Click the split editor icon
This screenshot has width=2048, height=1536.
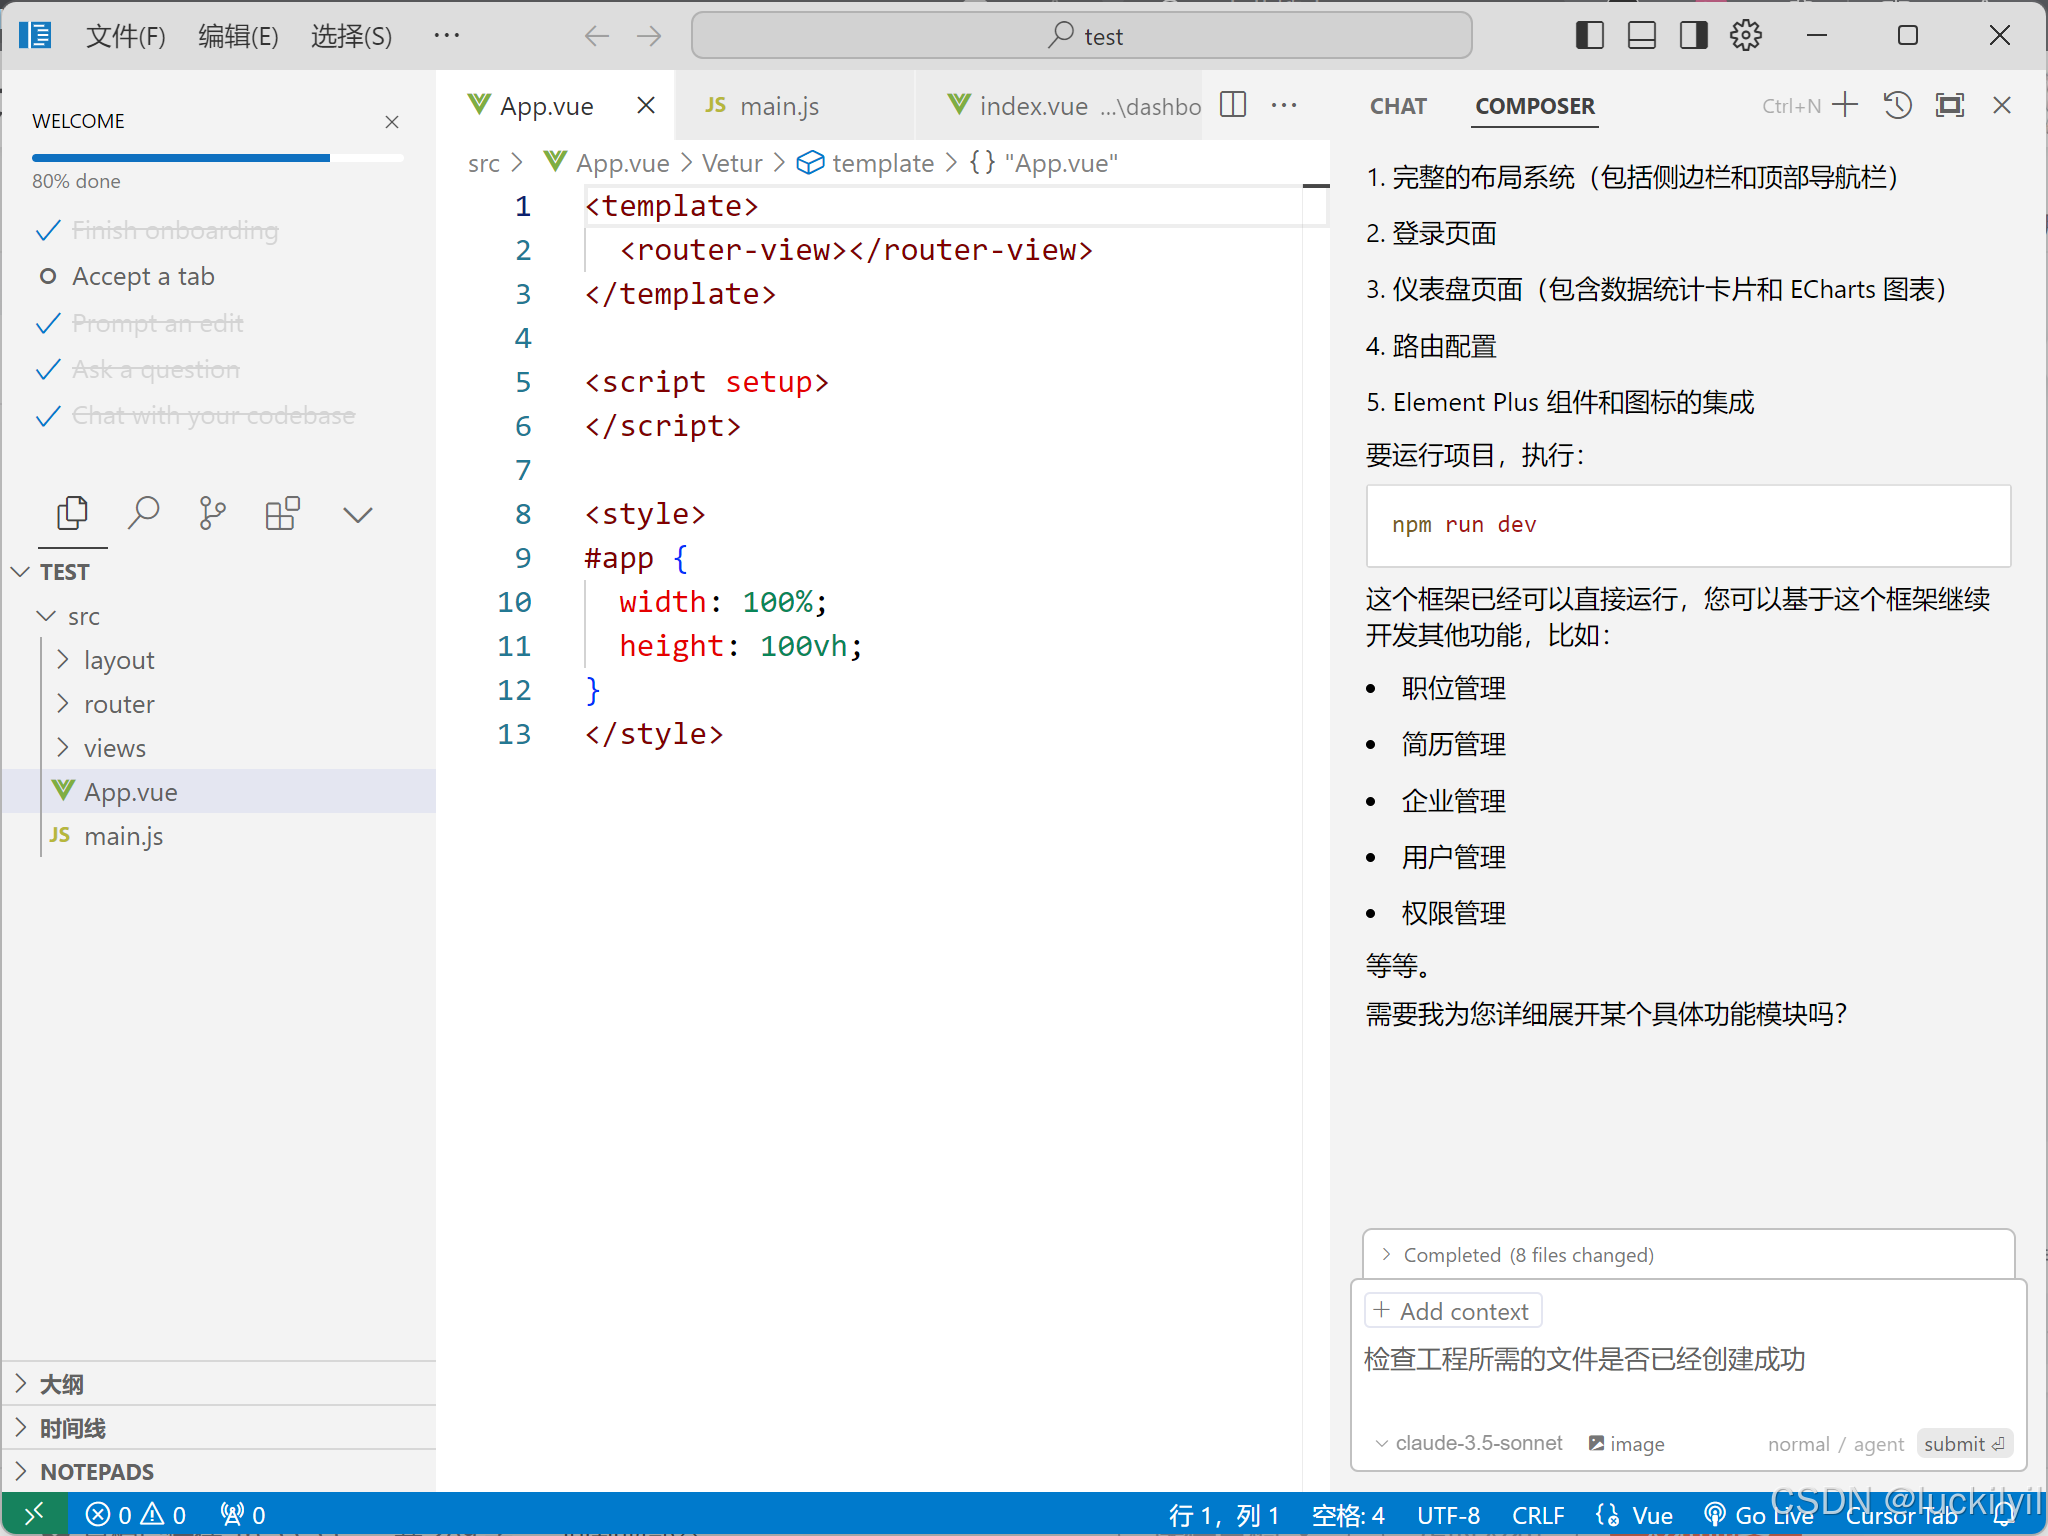(x=1233, y=105)
